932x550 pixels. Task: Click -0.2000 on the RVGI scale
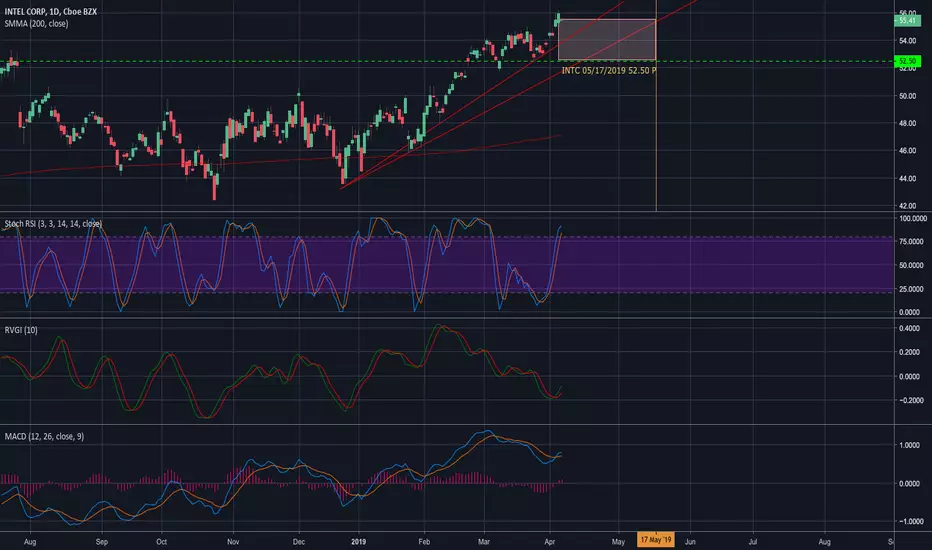(909, 401)
